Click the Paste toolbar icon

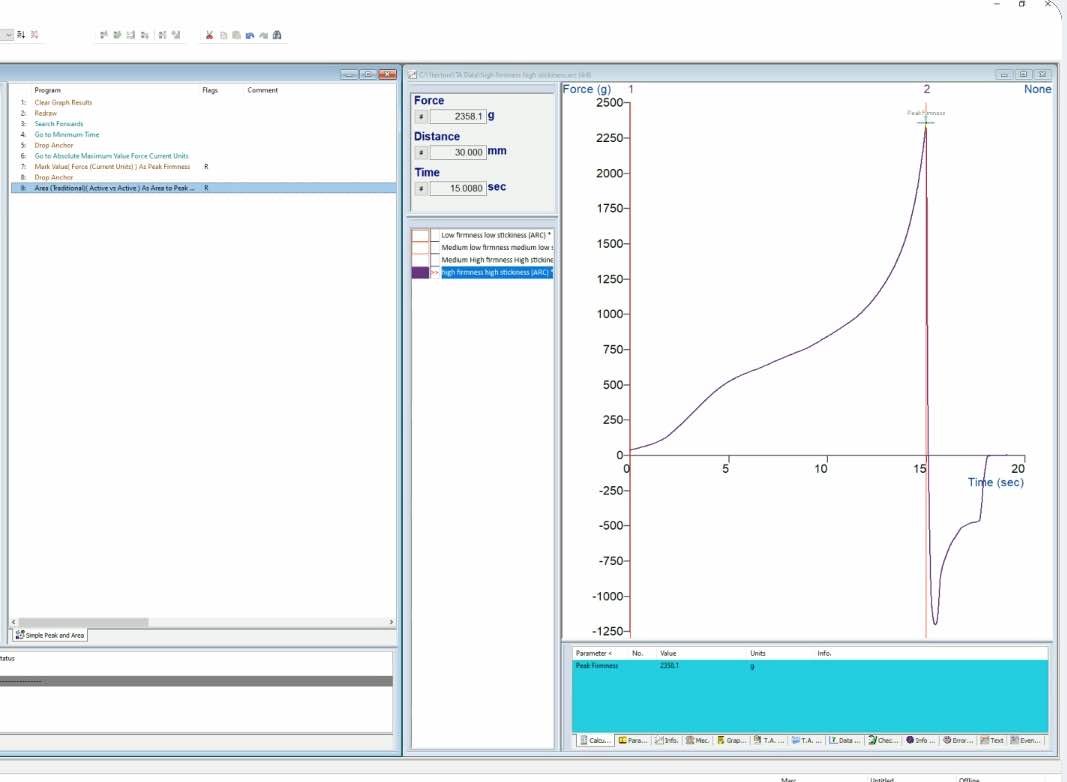236,35
